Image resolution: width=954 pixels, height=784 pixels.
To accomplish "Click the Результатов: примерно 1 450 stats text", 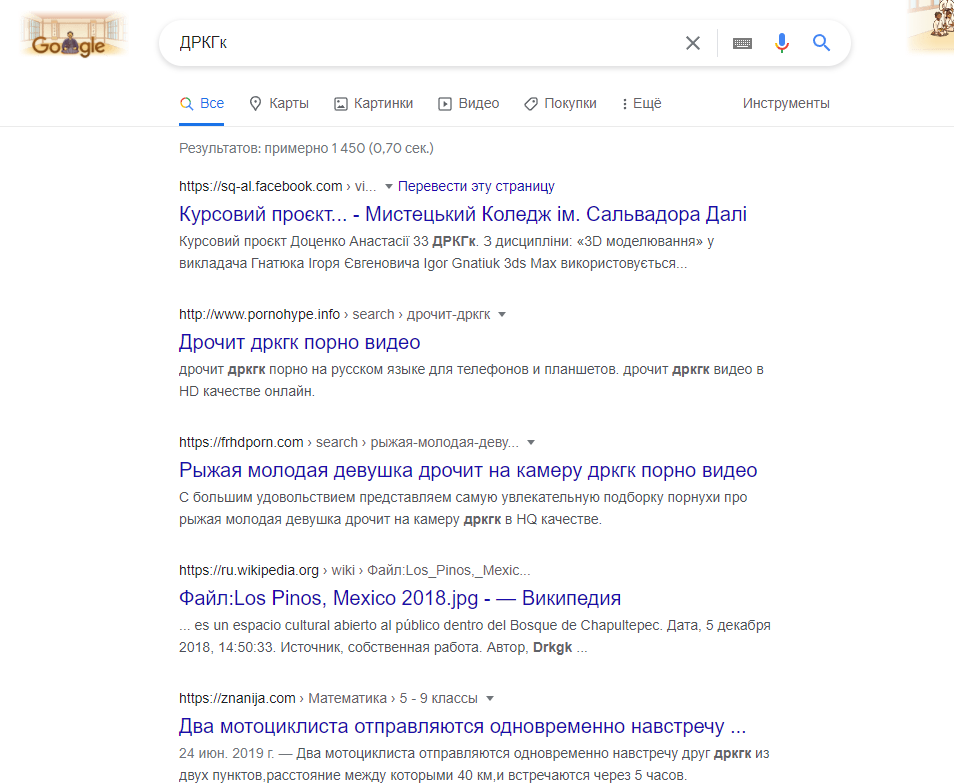I will (306, 148).
